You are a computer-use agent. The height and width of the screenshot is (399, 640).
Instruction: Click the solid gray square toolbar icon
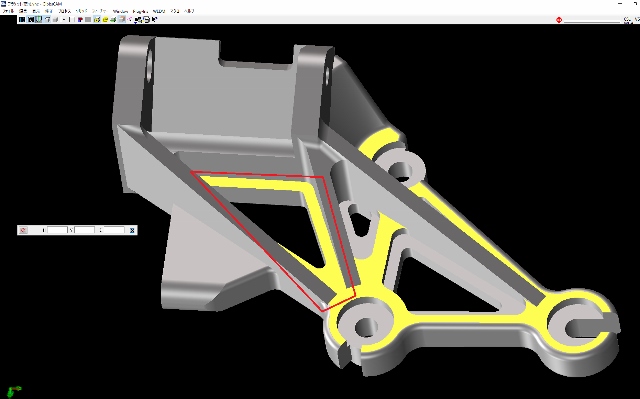point(88,19)
